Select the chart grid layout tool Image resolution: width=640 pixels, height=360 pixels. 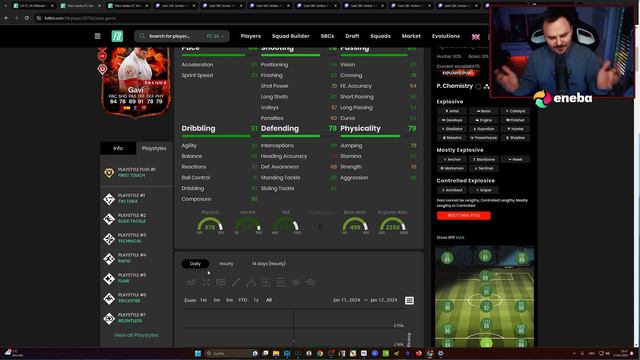[x=266, y=282]
